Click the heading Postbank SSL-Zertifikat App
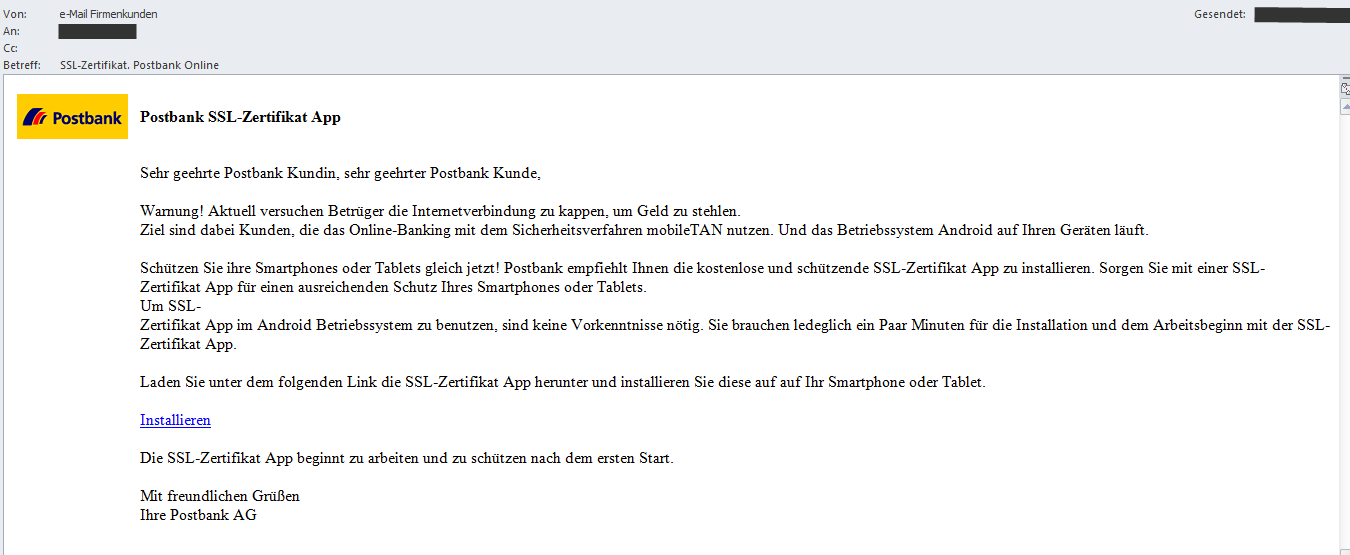The width and height of the screenshot is (1350, 555). 240,117
